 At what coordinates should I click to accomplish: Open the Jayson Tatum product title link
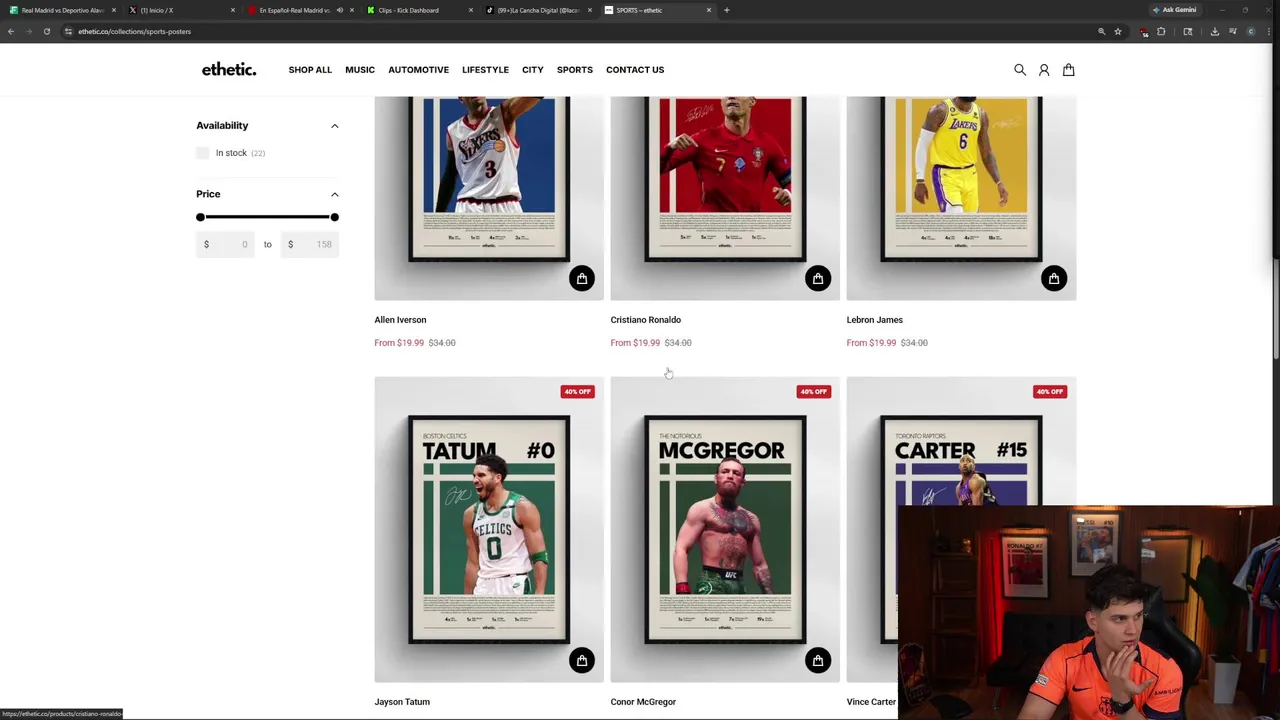pyautogui.click(x=402, y=702)
